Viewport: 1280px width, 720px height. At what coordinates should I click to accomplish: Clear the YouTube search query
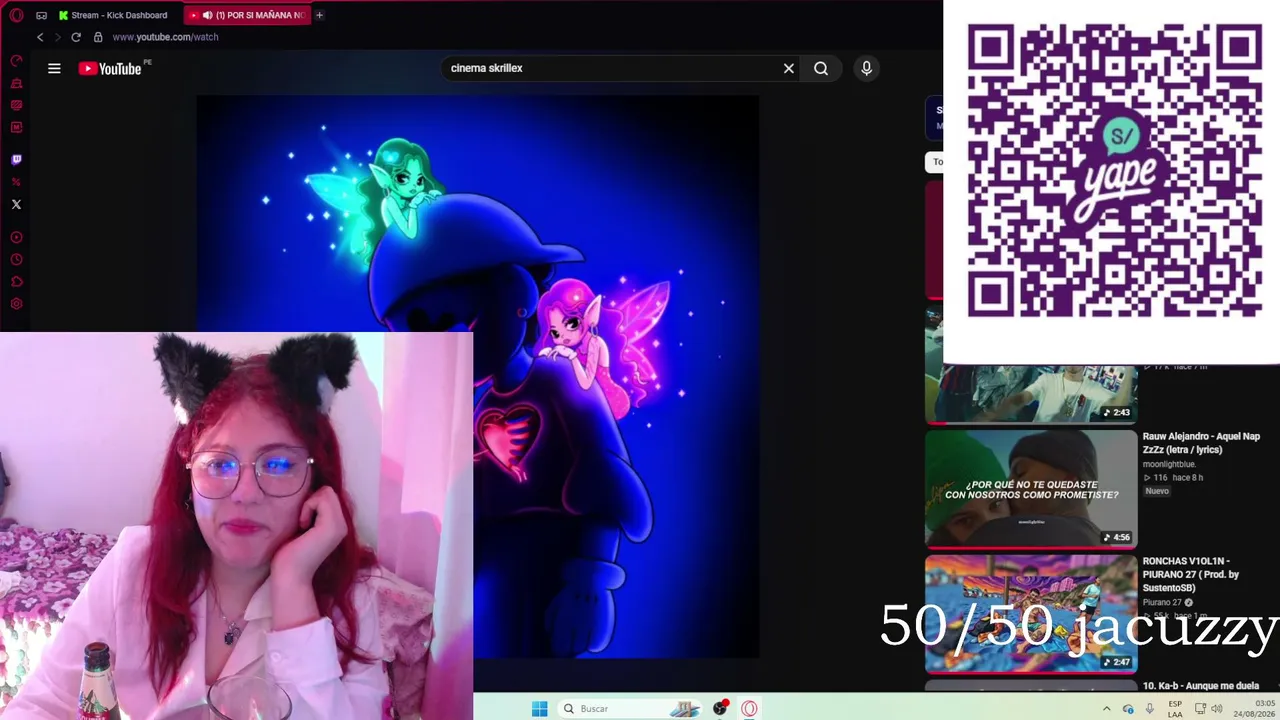[789, 68]
